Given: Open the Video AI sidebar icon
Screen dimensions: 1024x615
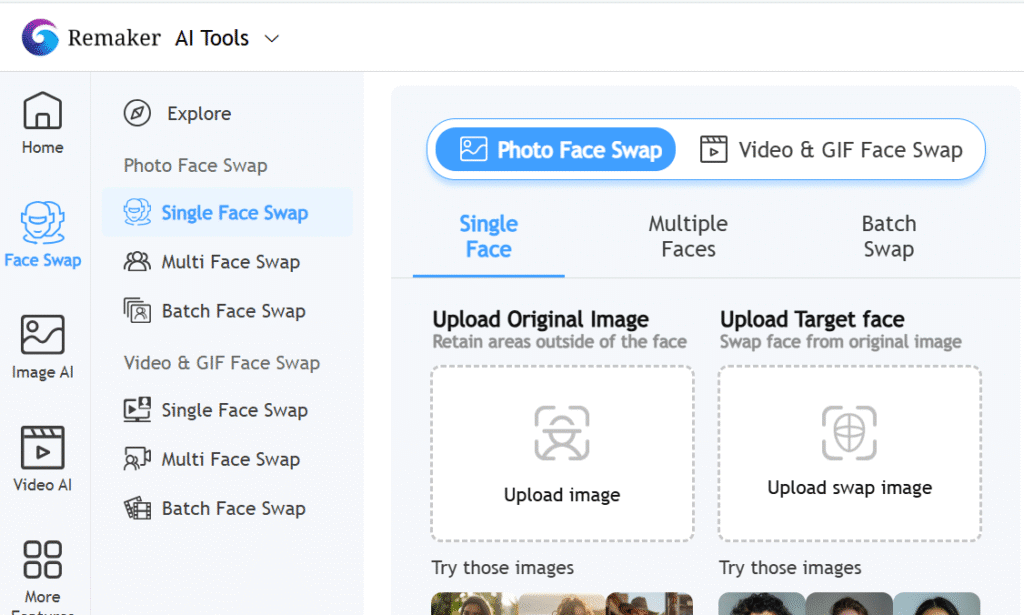Looking at the screenshot, I should click(43, 459).
